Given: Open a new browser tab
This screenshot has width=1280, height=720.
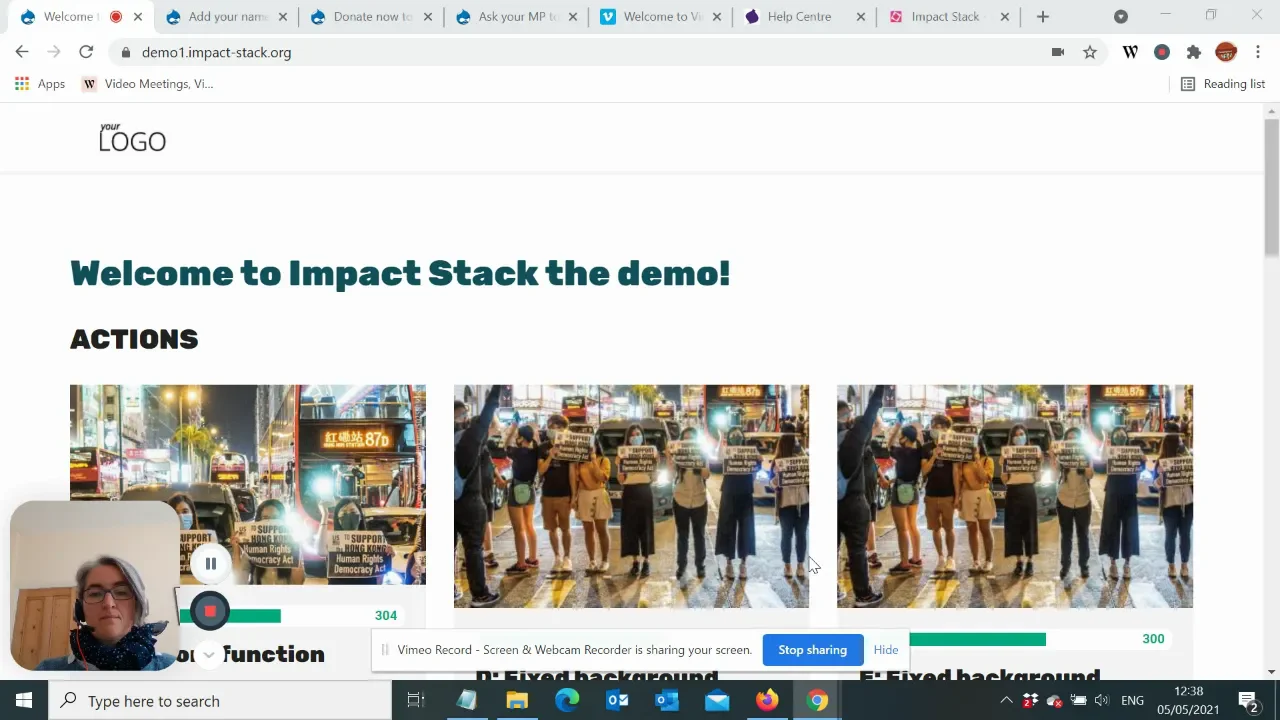Looking at the screenshot, I should [1043, 16].
